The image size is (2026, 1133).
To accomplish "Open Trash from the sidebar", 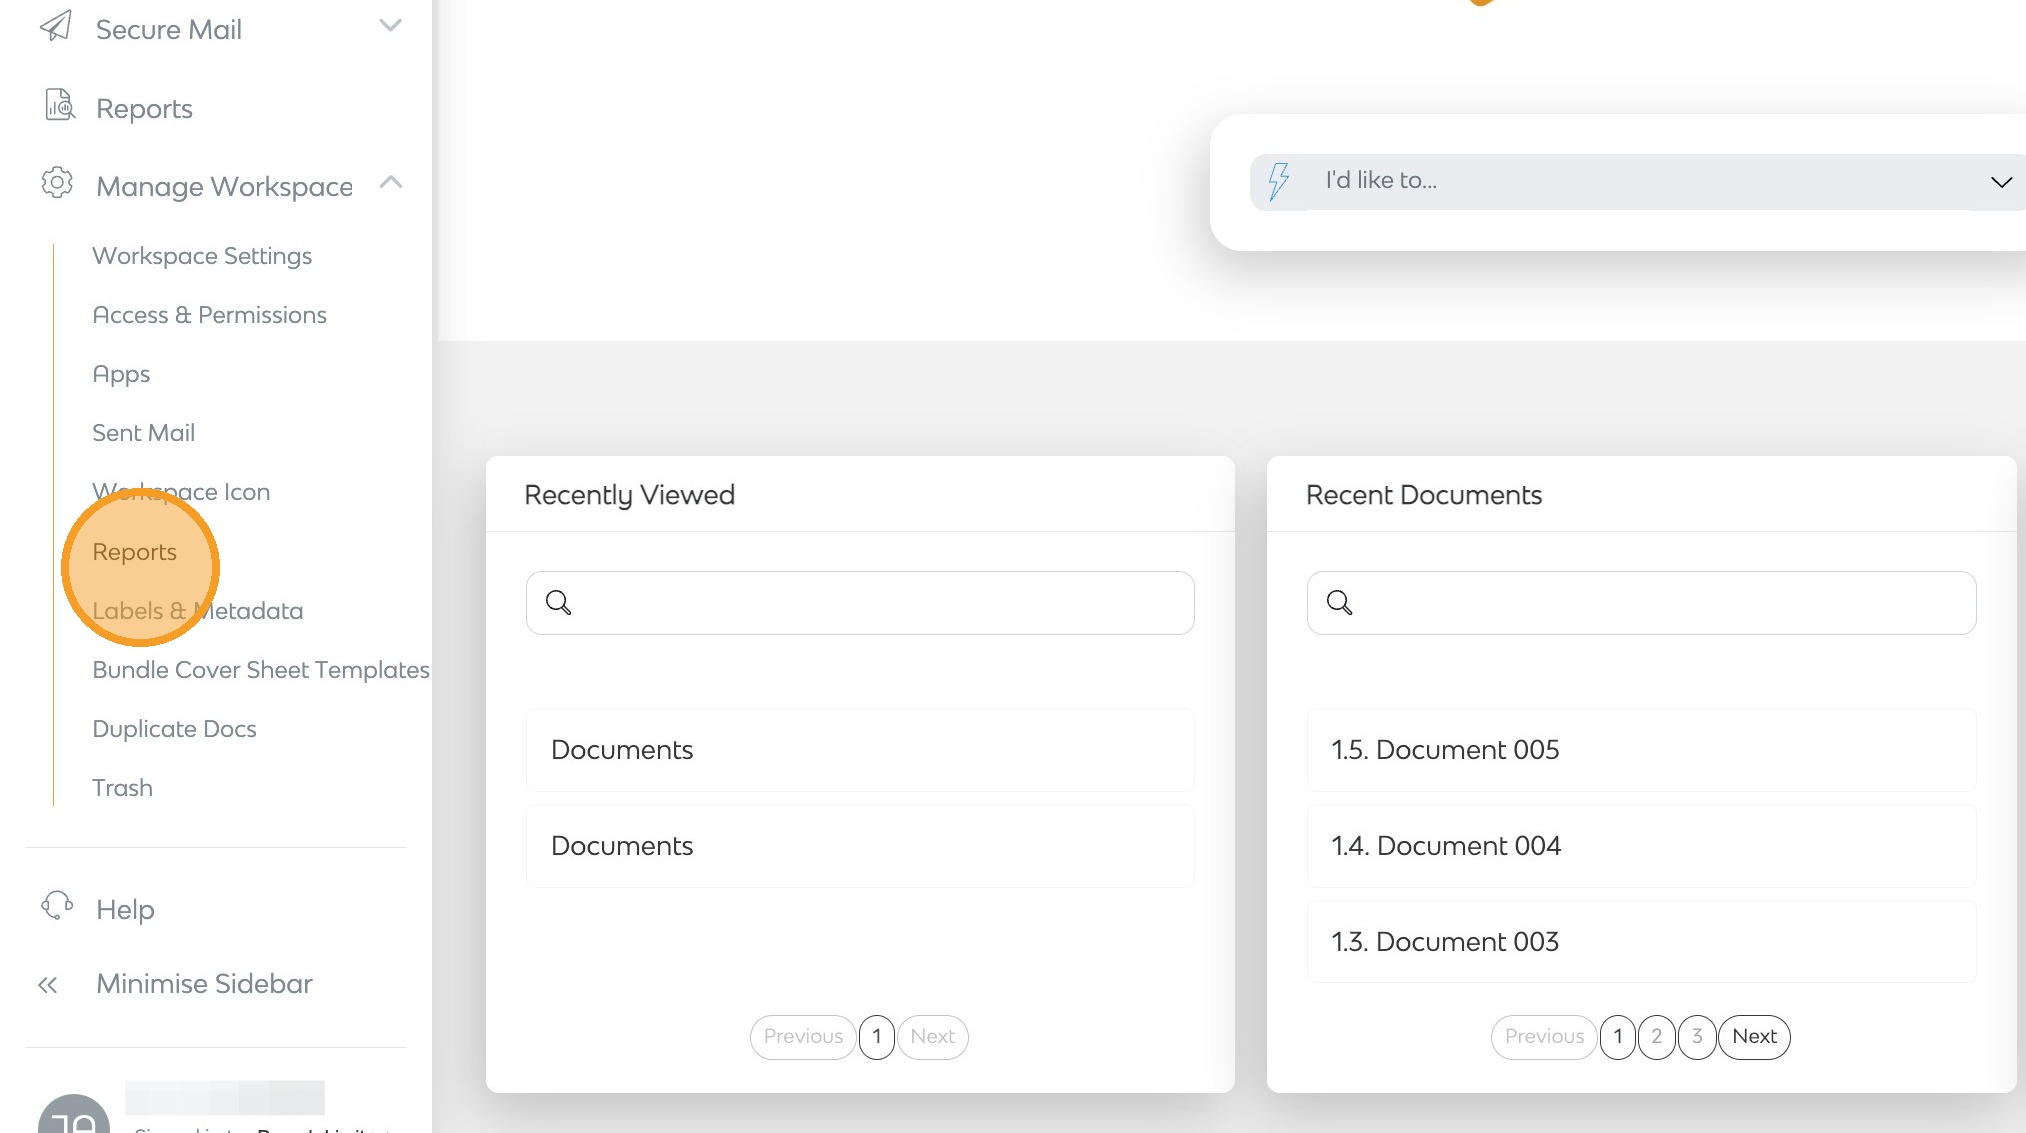I will [x=122, y=788].
